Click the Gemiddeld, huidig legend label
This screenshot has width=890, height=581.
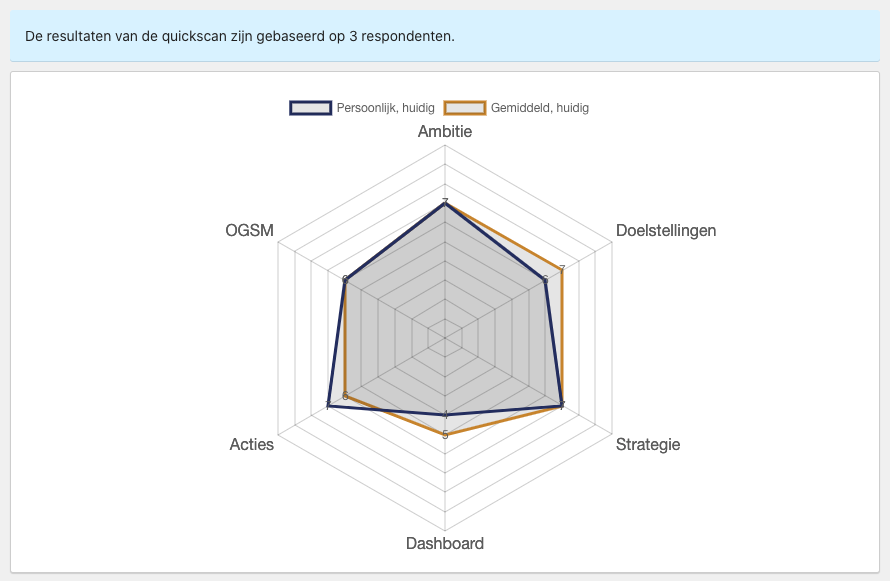pyautogui.click(x=540, y=108)
